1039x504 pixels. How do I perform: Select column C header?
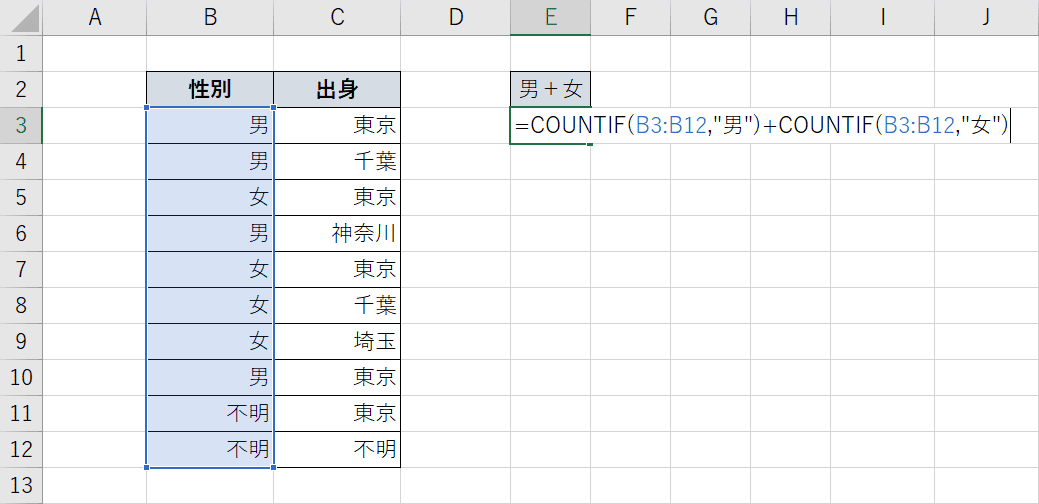[337, 17]
